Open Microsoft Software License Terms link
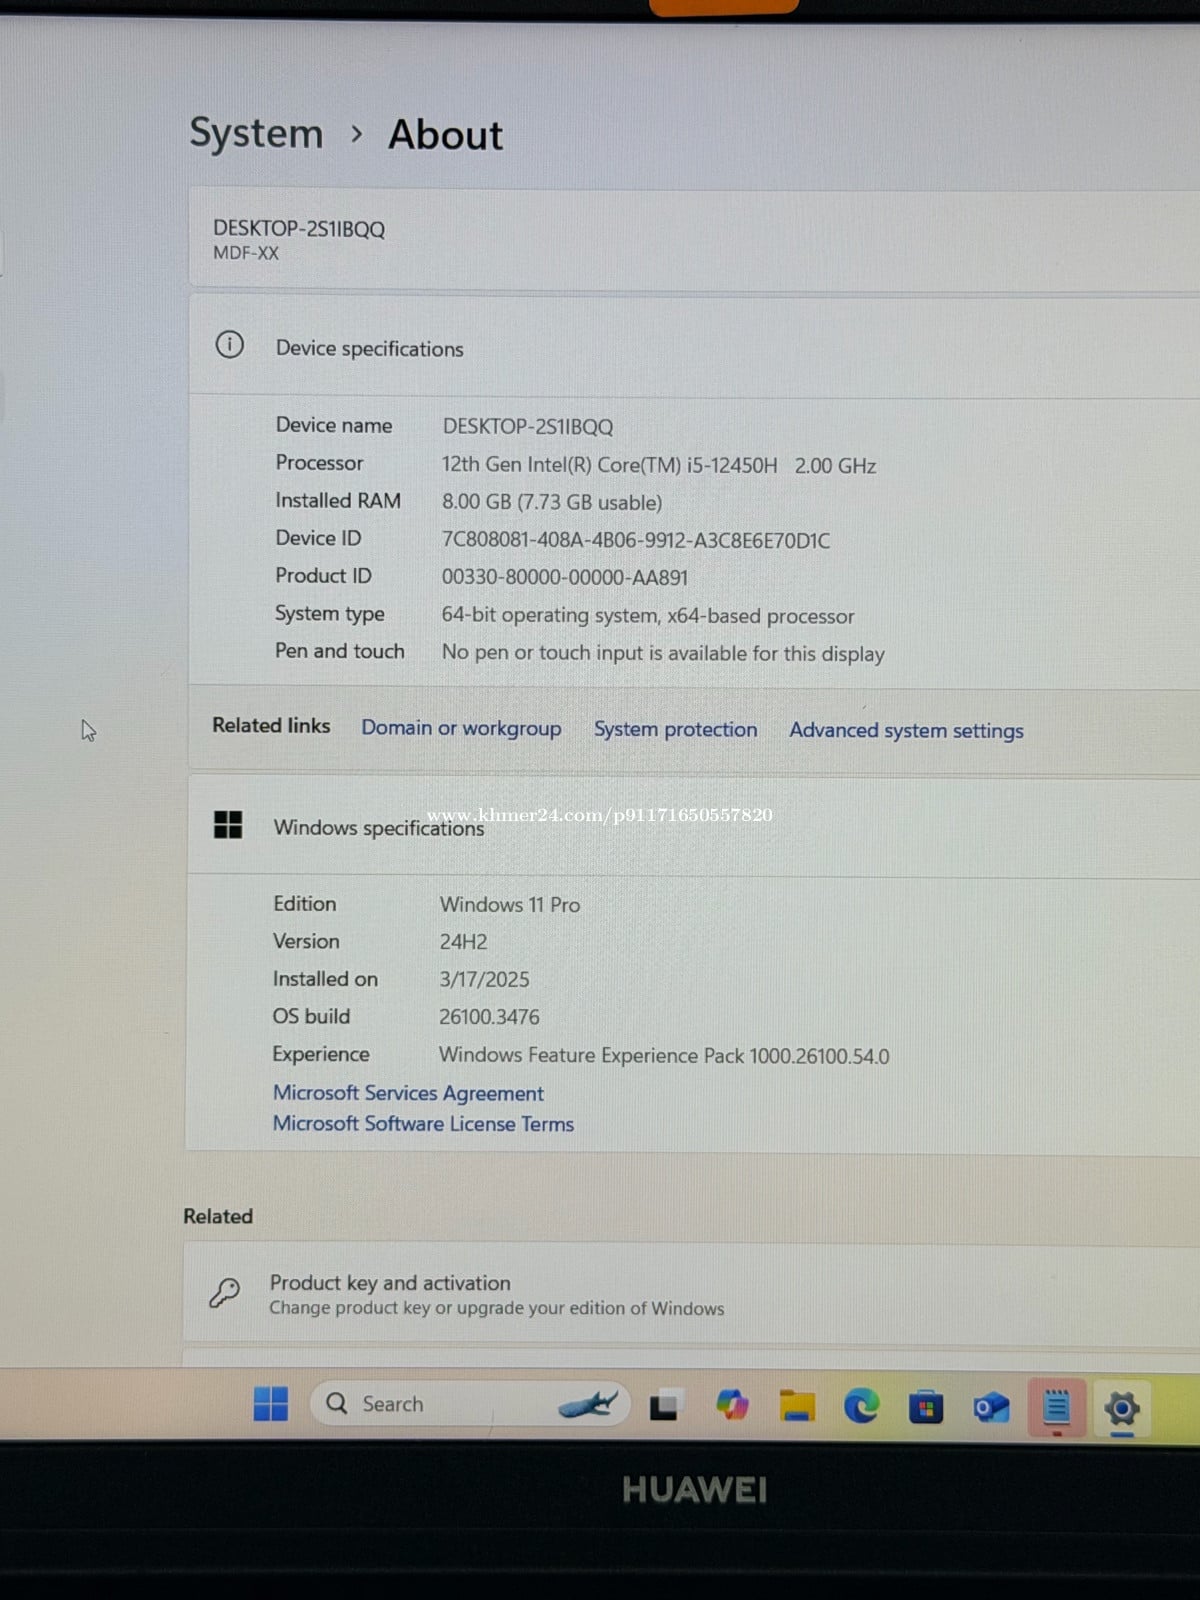This screenshot has height=1600, width=1200. click(x=423, y=1124)
